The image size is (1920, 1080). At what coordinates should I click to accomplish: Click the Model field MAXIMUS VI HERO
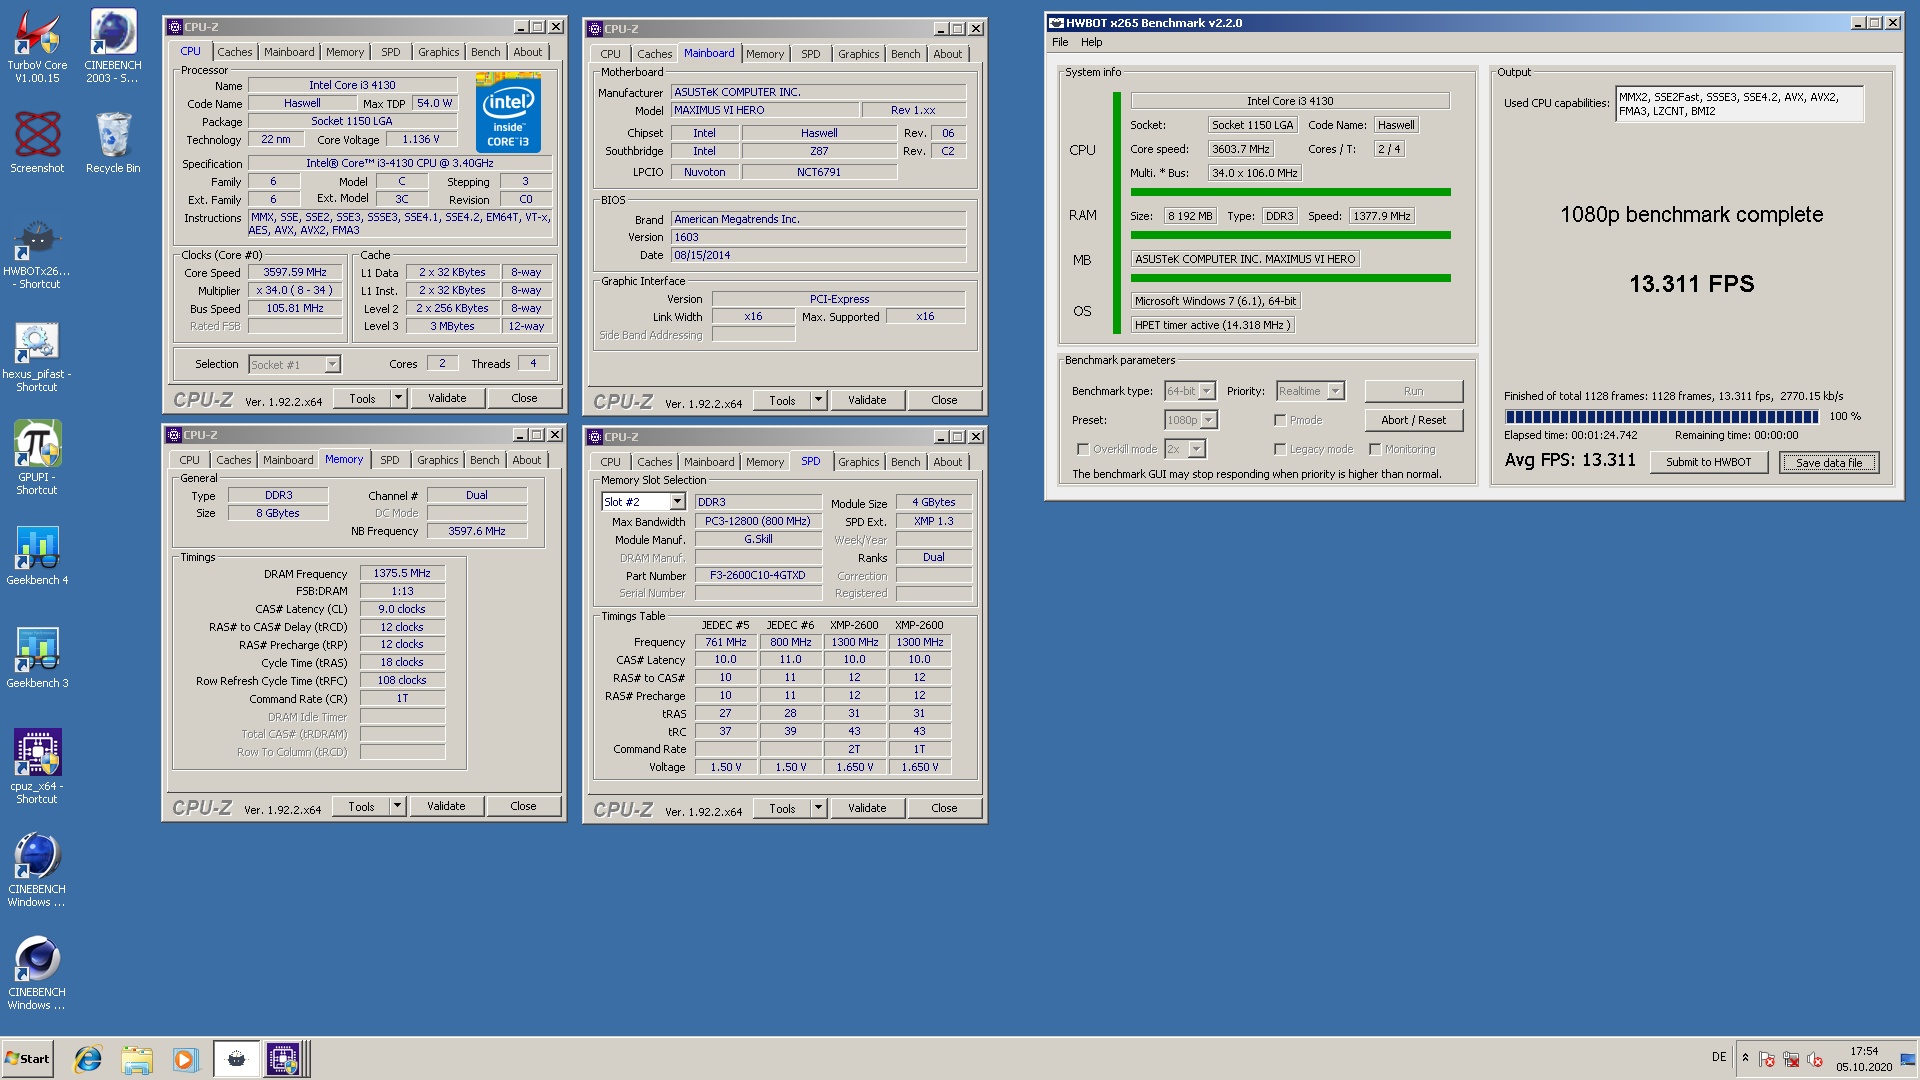pos(764,110)
